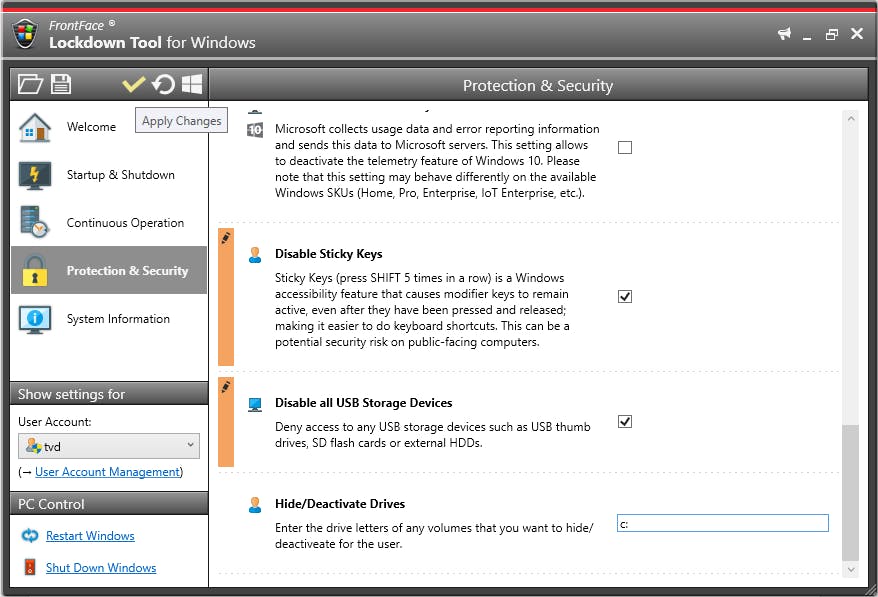Click the FrontFace shield logo
Screen dimensions: 878x597
pyautogui.click(x=25, y=34)
